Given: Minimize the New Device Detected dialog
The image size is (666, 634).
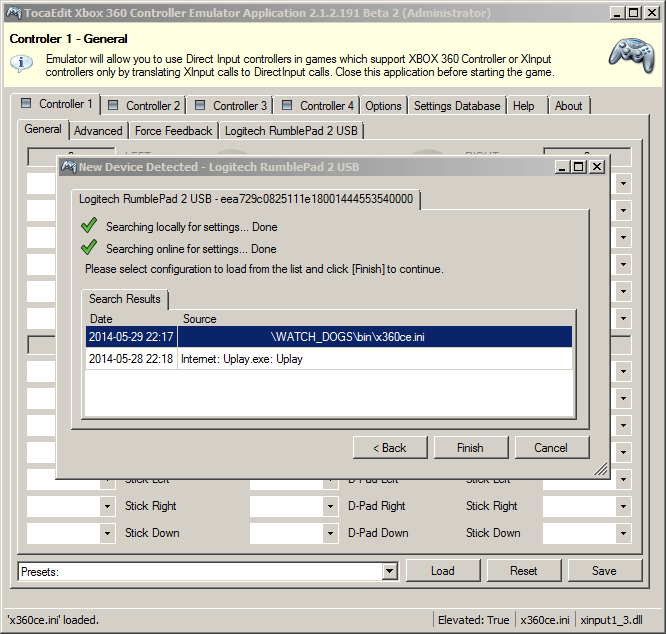Looking at the screenshot, I should 562,167.
